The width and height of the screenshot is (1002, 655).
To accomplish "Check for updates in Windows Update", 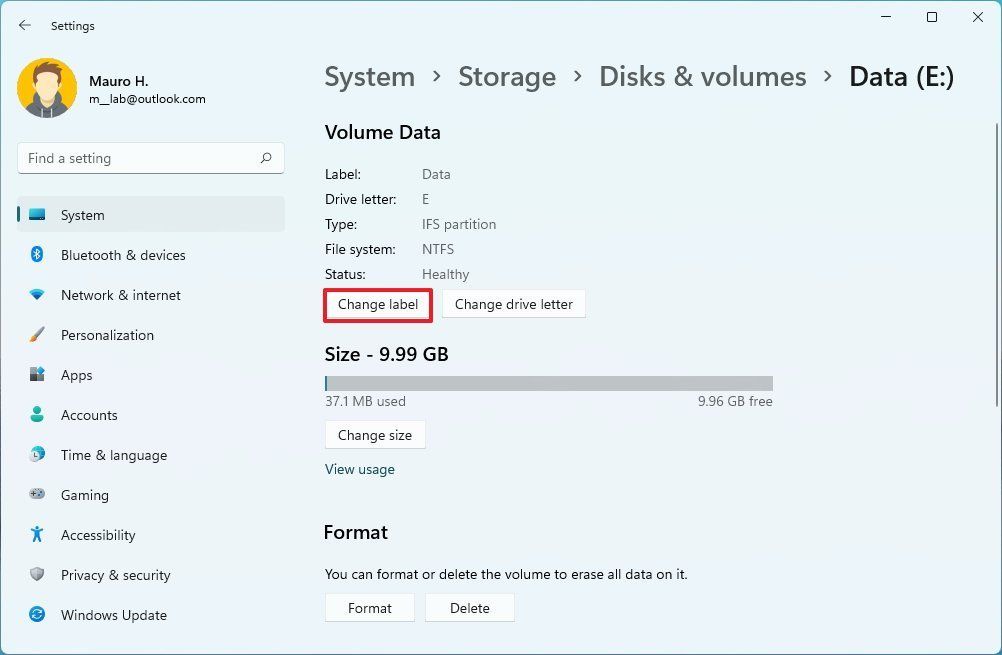I will [x=113, y=615].
